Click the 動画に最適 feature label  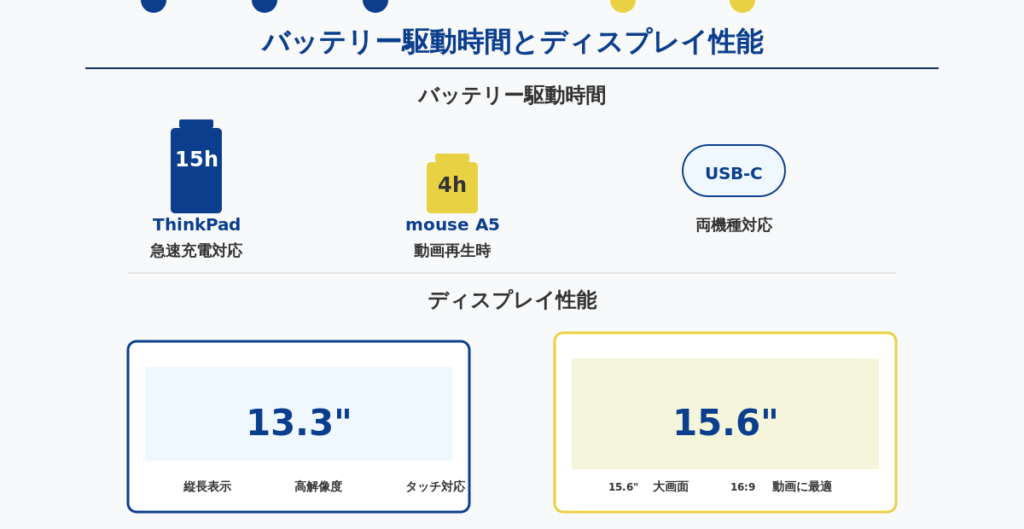[801, 486]
